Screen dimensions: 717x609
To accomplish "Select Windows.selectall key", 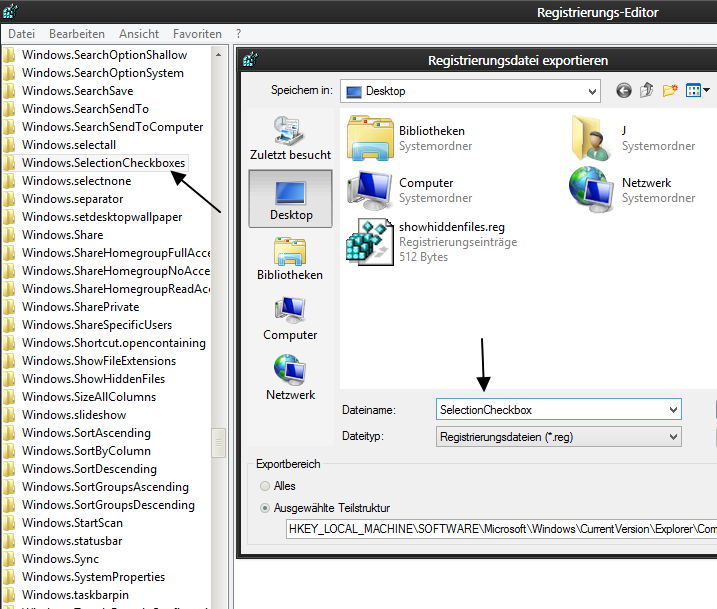I will pyautogui.click(x=69, y=145).
